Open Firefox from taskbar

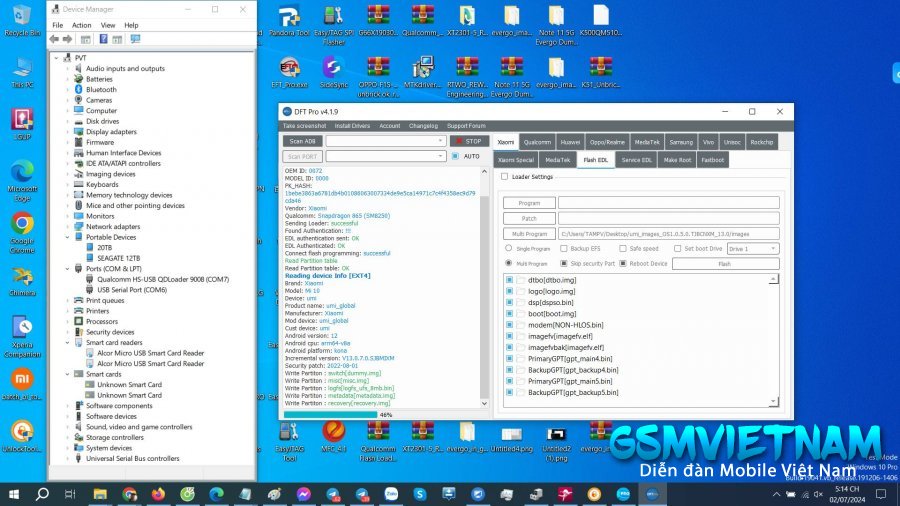tap(158, 494)
